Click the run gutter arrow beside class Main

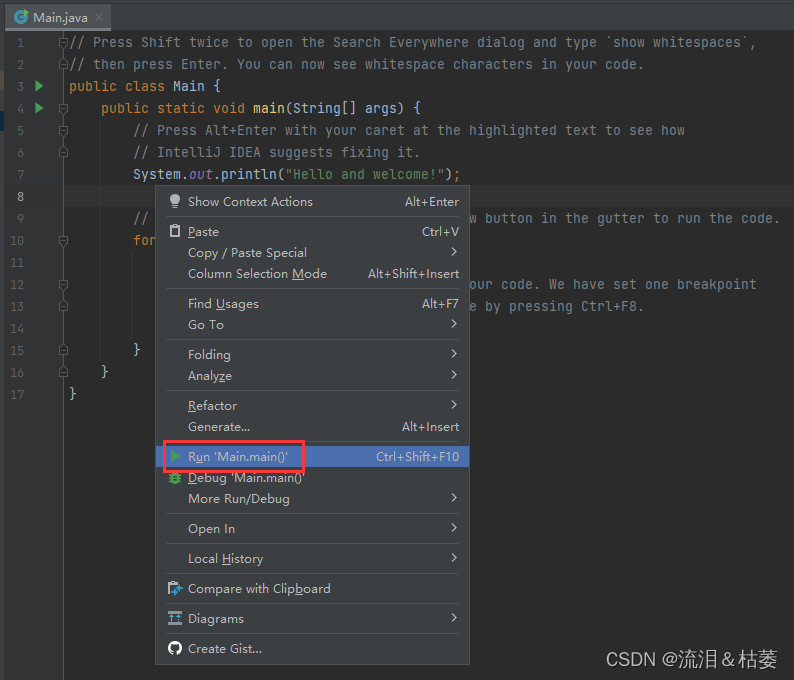pos(39,86)
